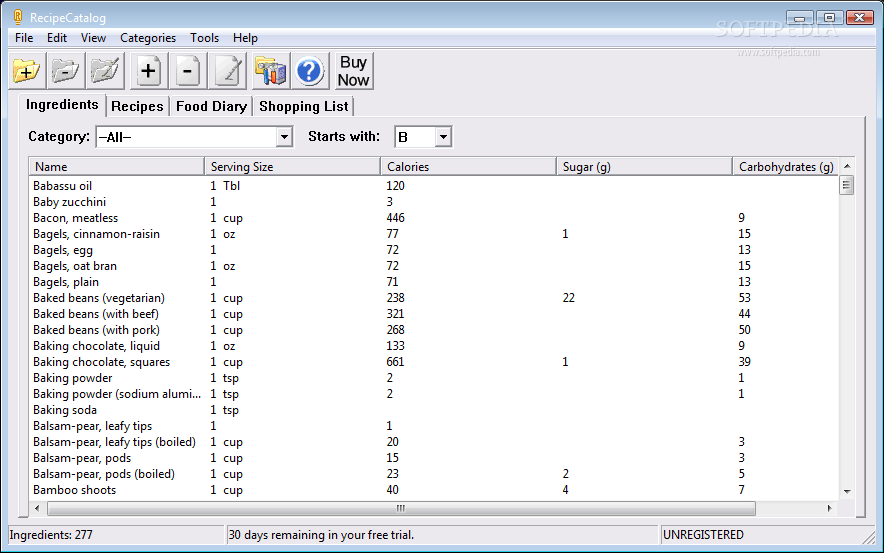Select the Bagels, cinnamon-raisin row
Screen dimensions: 884x553
[434, 234]
